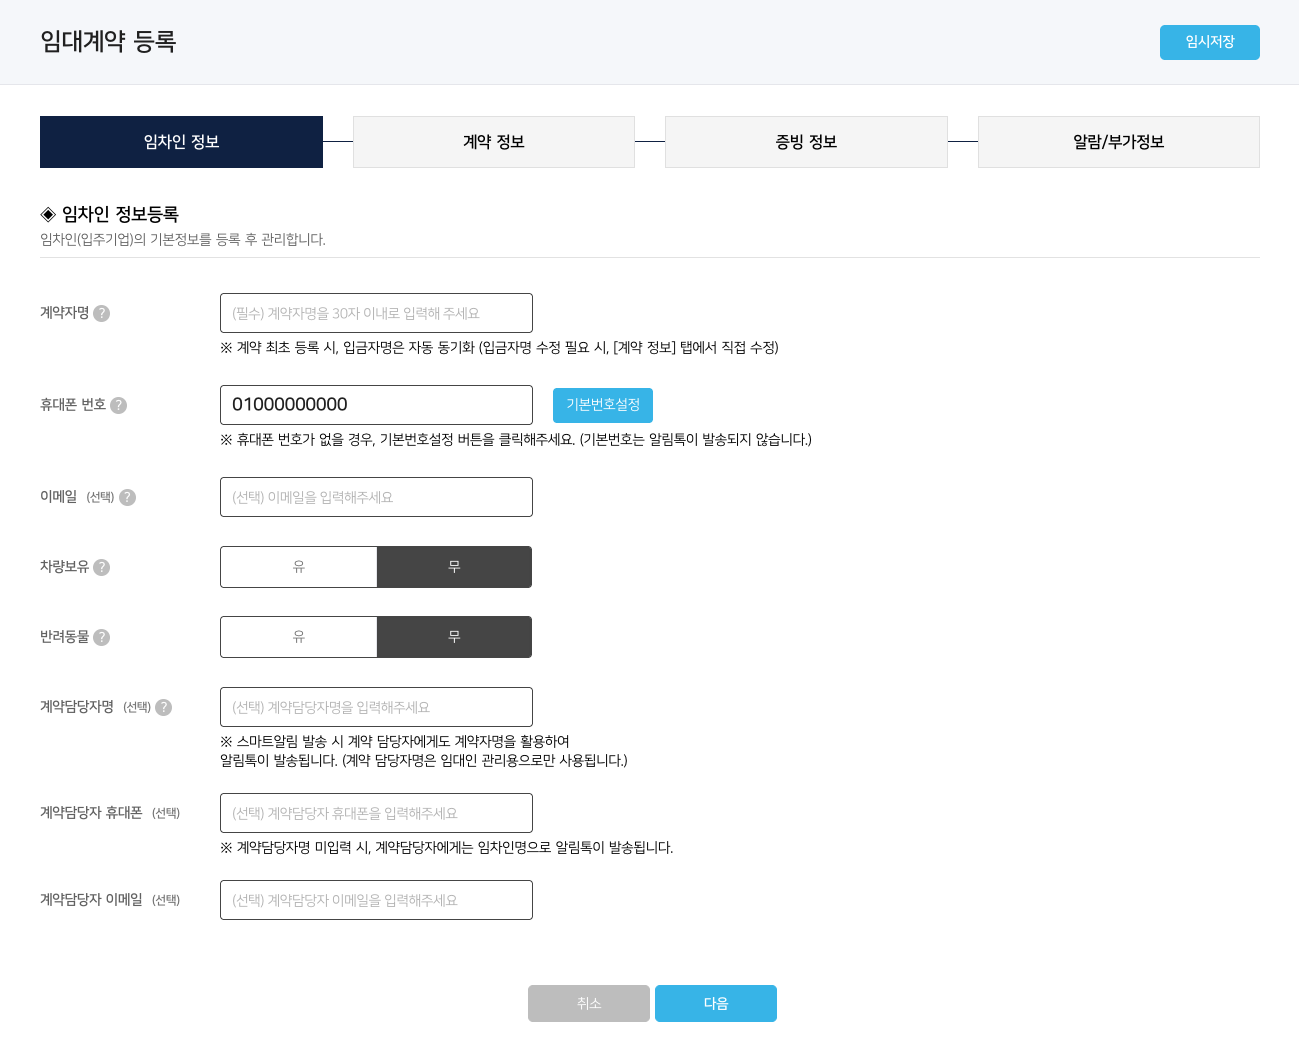Click the 임시저장 button
The image size is (1299, 1046).
pos(1210,42)
